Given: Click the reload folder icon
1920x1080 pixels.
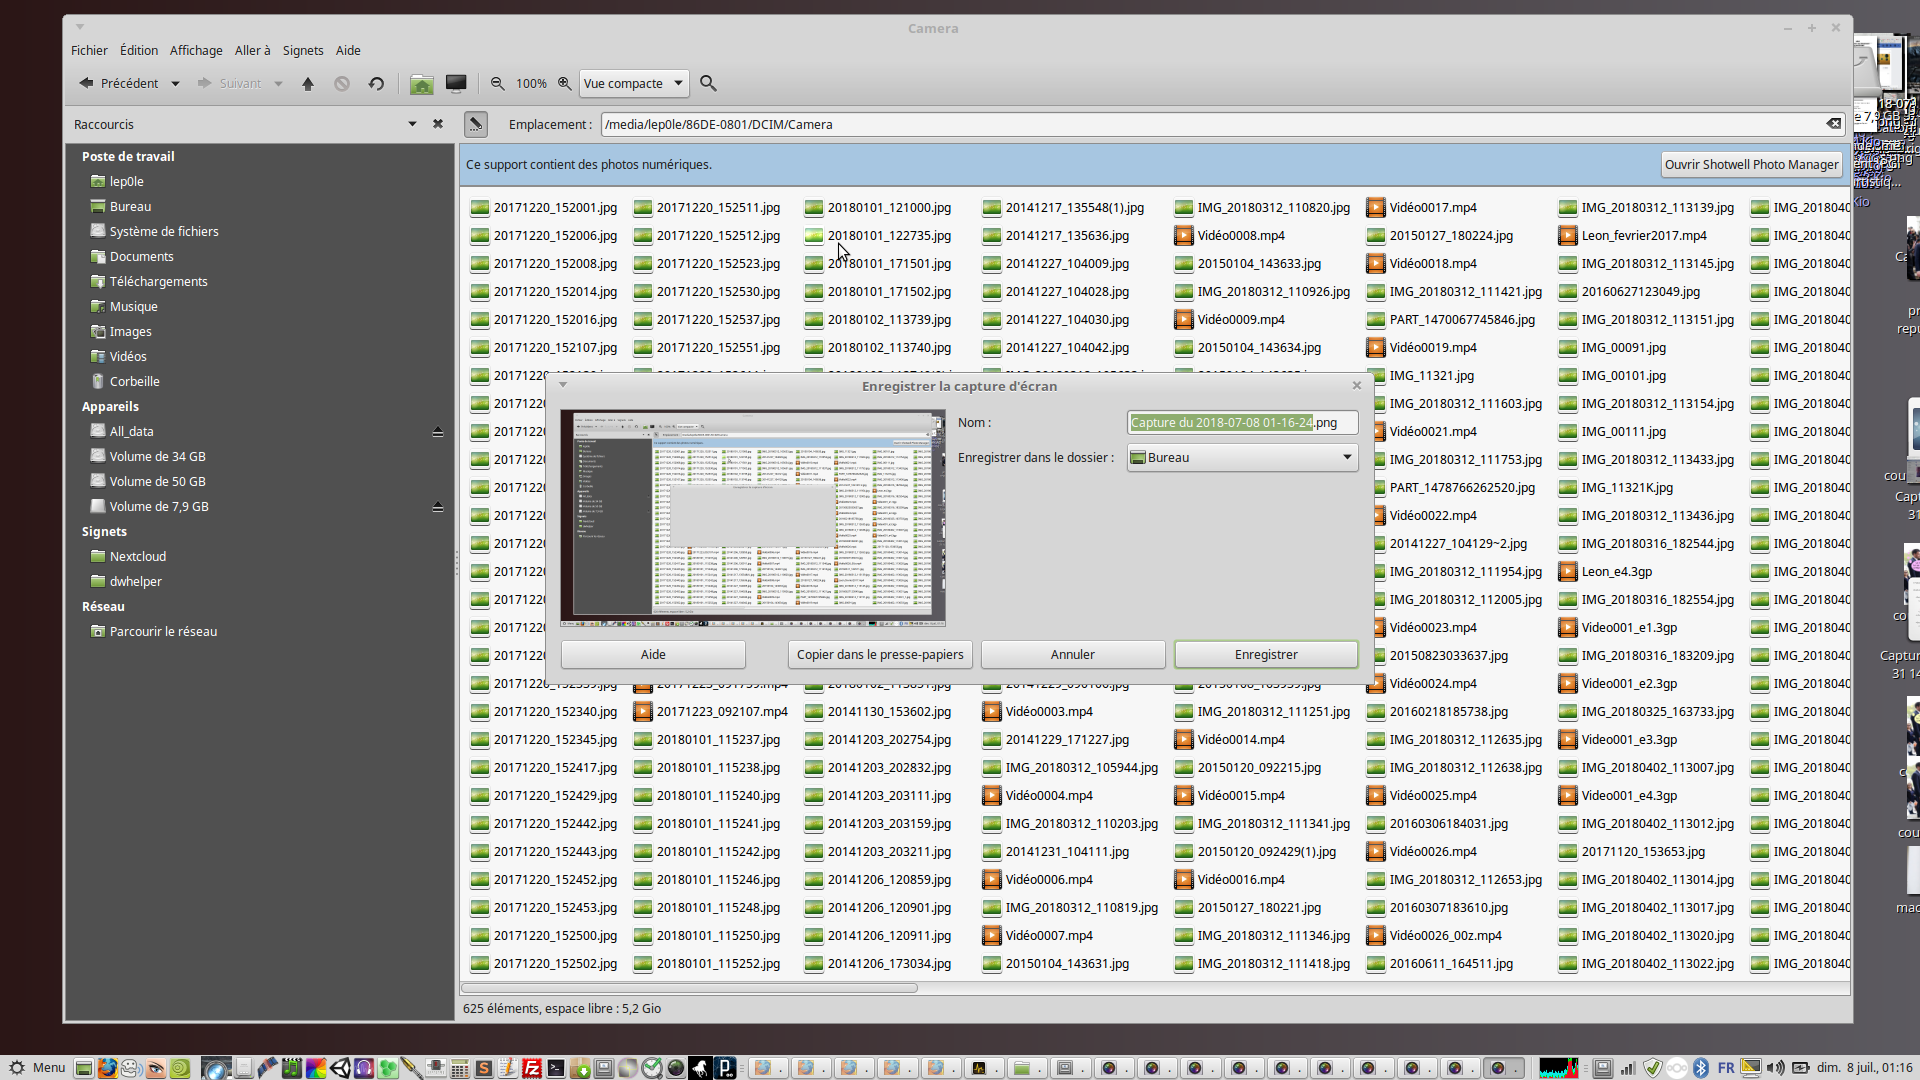Looking at the screenshot, I should click(376, 84).
